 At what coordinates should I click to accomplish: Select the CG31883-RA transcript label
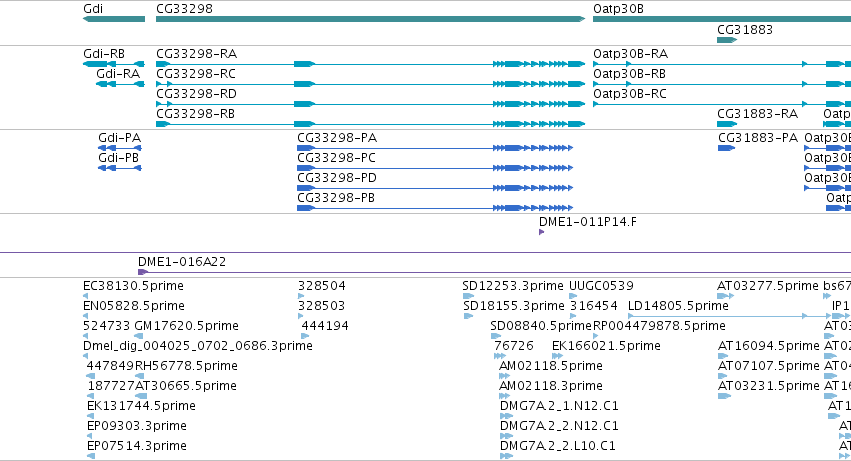point(758,114)
